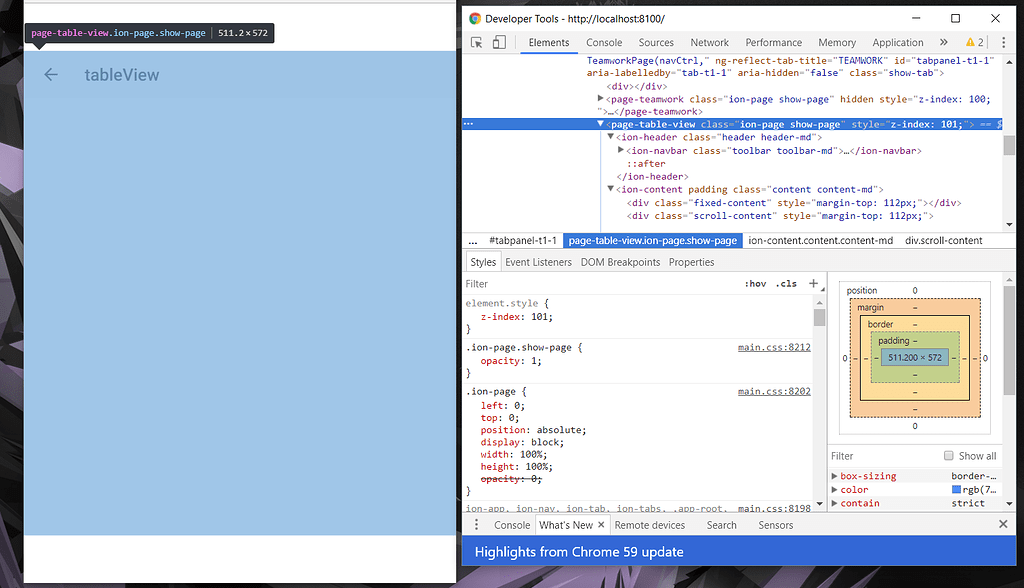Switch to the Network panel tab
1024x588 pixels.
[710, 42]
